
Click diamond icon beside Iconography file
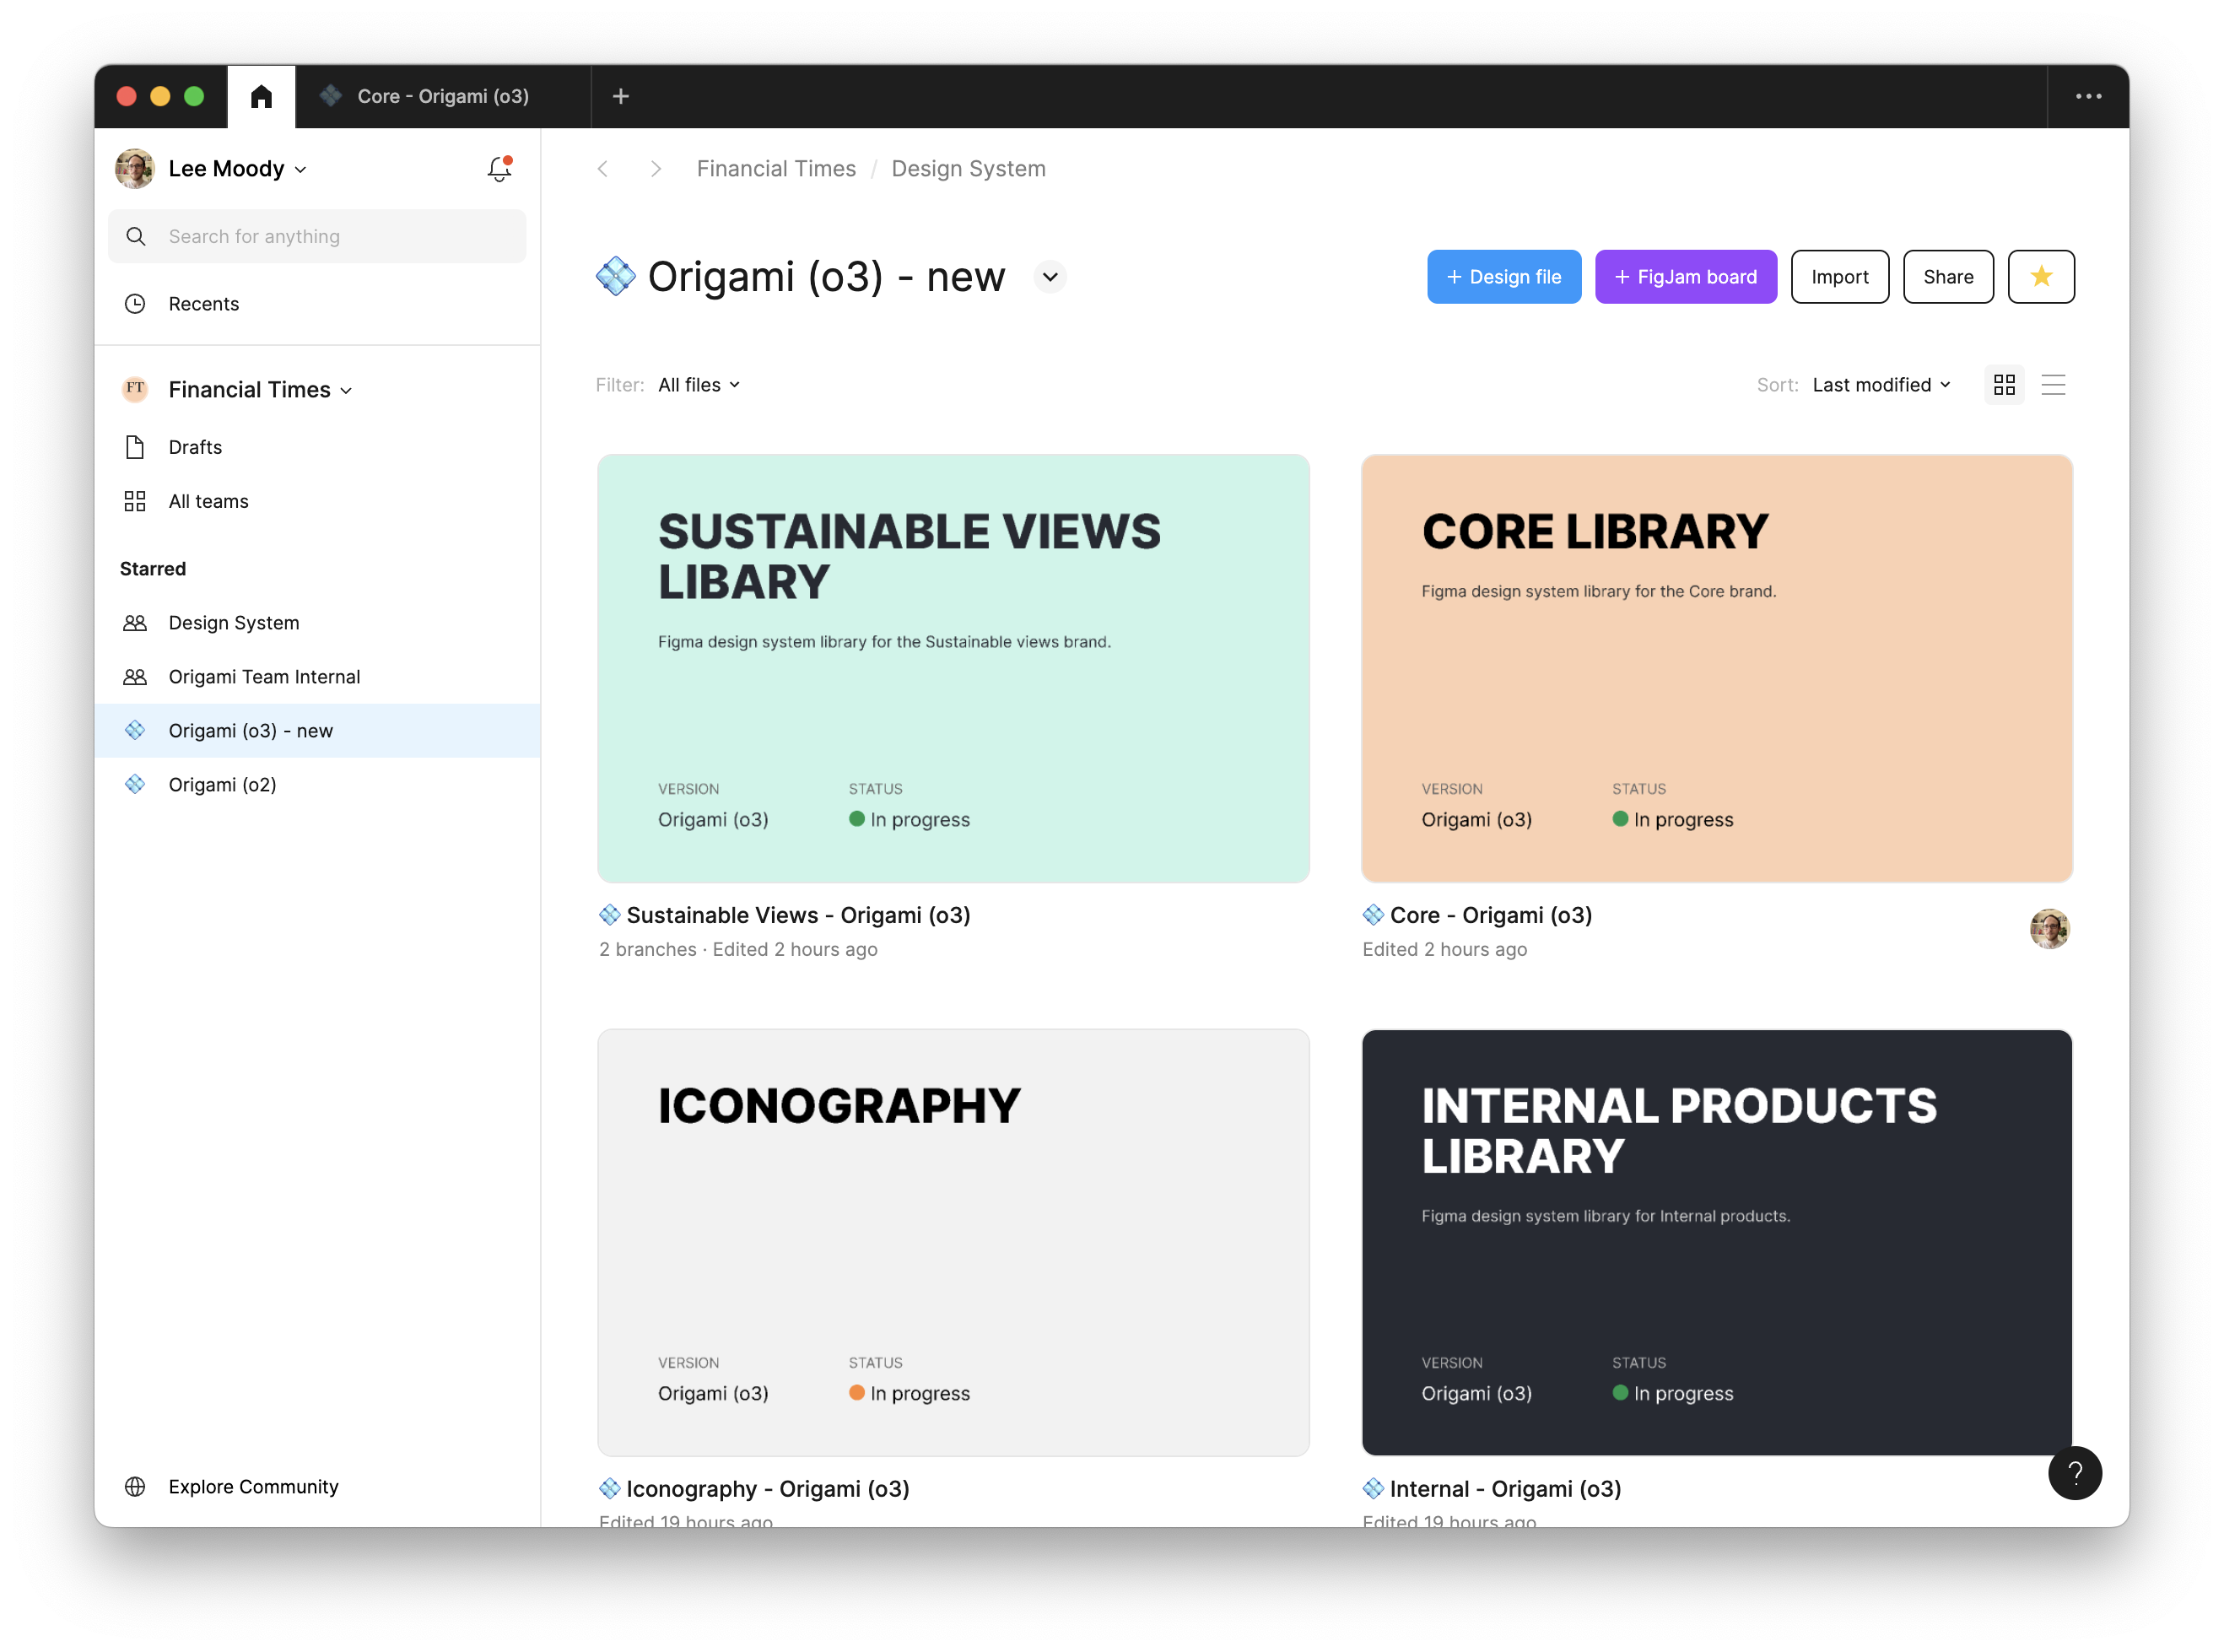point(609,1488)
